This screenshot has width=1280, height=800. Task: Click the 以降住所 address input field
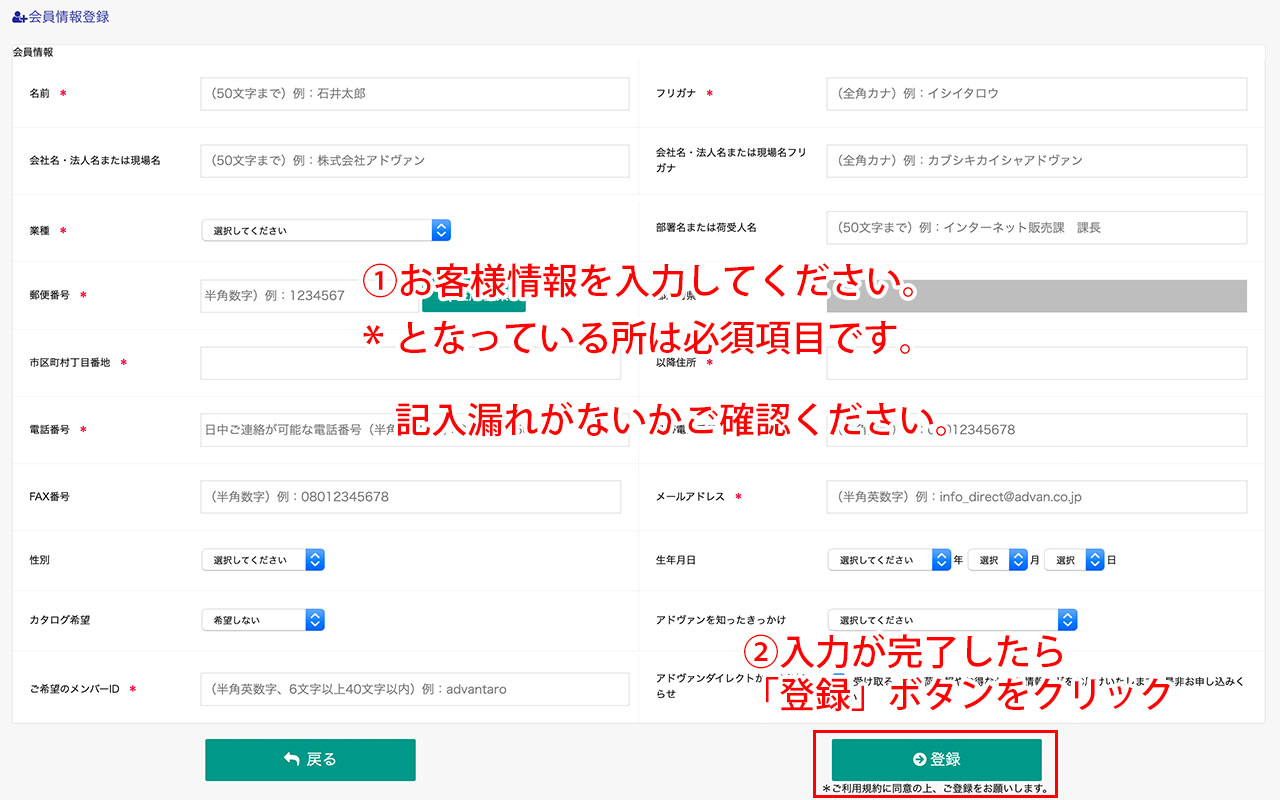[x=1036, y=363]
